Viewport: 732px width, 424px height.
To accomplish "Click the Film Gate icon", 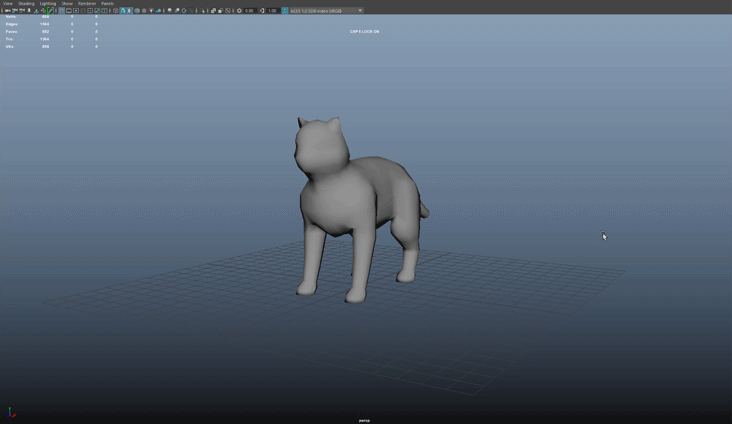I will coord(69,11).
